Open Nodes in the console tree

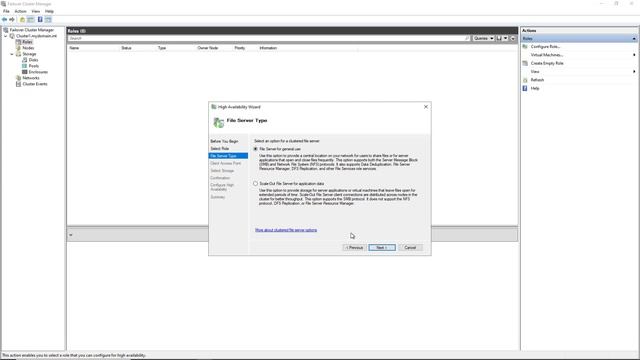click(28, 48)
